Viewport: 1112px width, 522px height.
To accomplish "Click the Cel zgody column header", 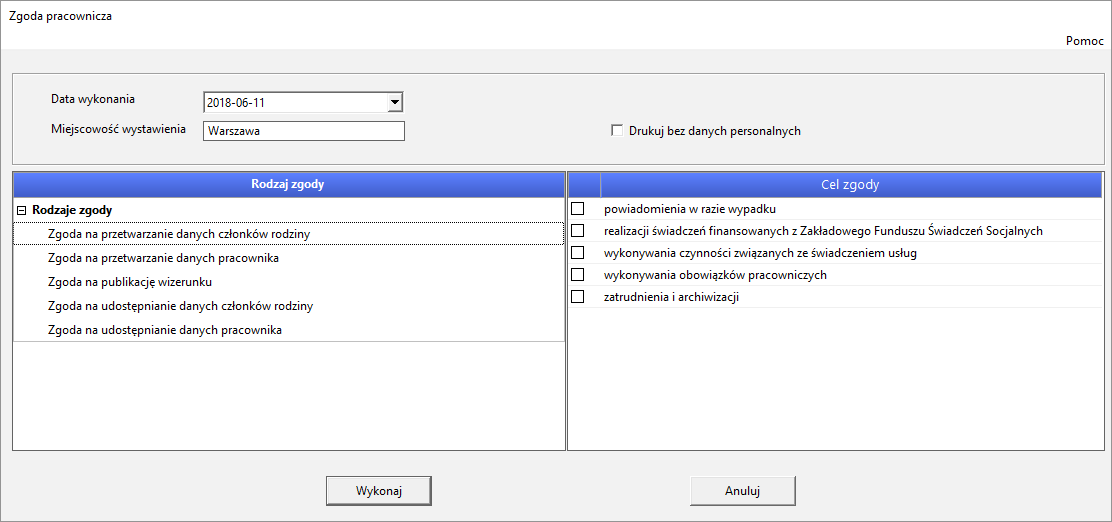I will 849,185.
